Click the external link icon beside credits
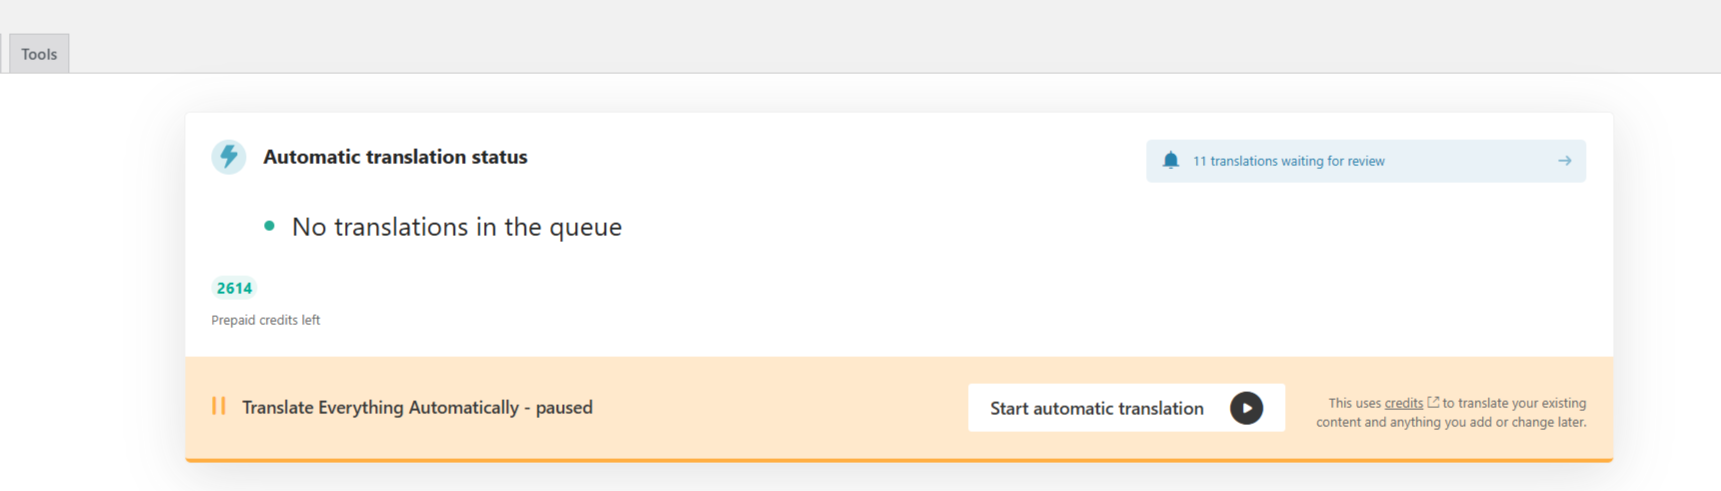The height and width of the screenshot is (491, 1721). pos(1433,402)
